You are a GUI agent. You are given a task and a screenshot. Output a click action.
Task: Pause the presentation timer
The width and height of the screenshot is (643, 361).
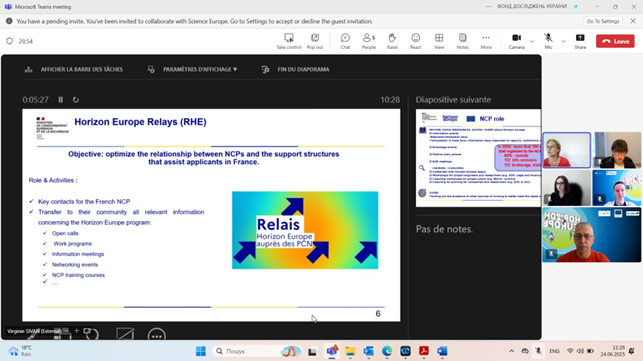pyautogui.click(x=61, y=100)
